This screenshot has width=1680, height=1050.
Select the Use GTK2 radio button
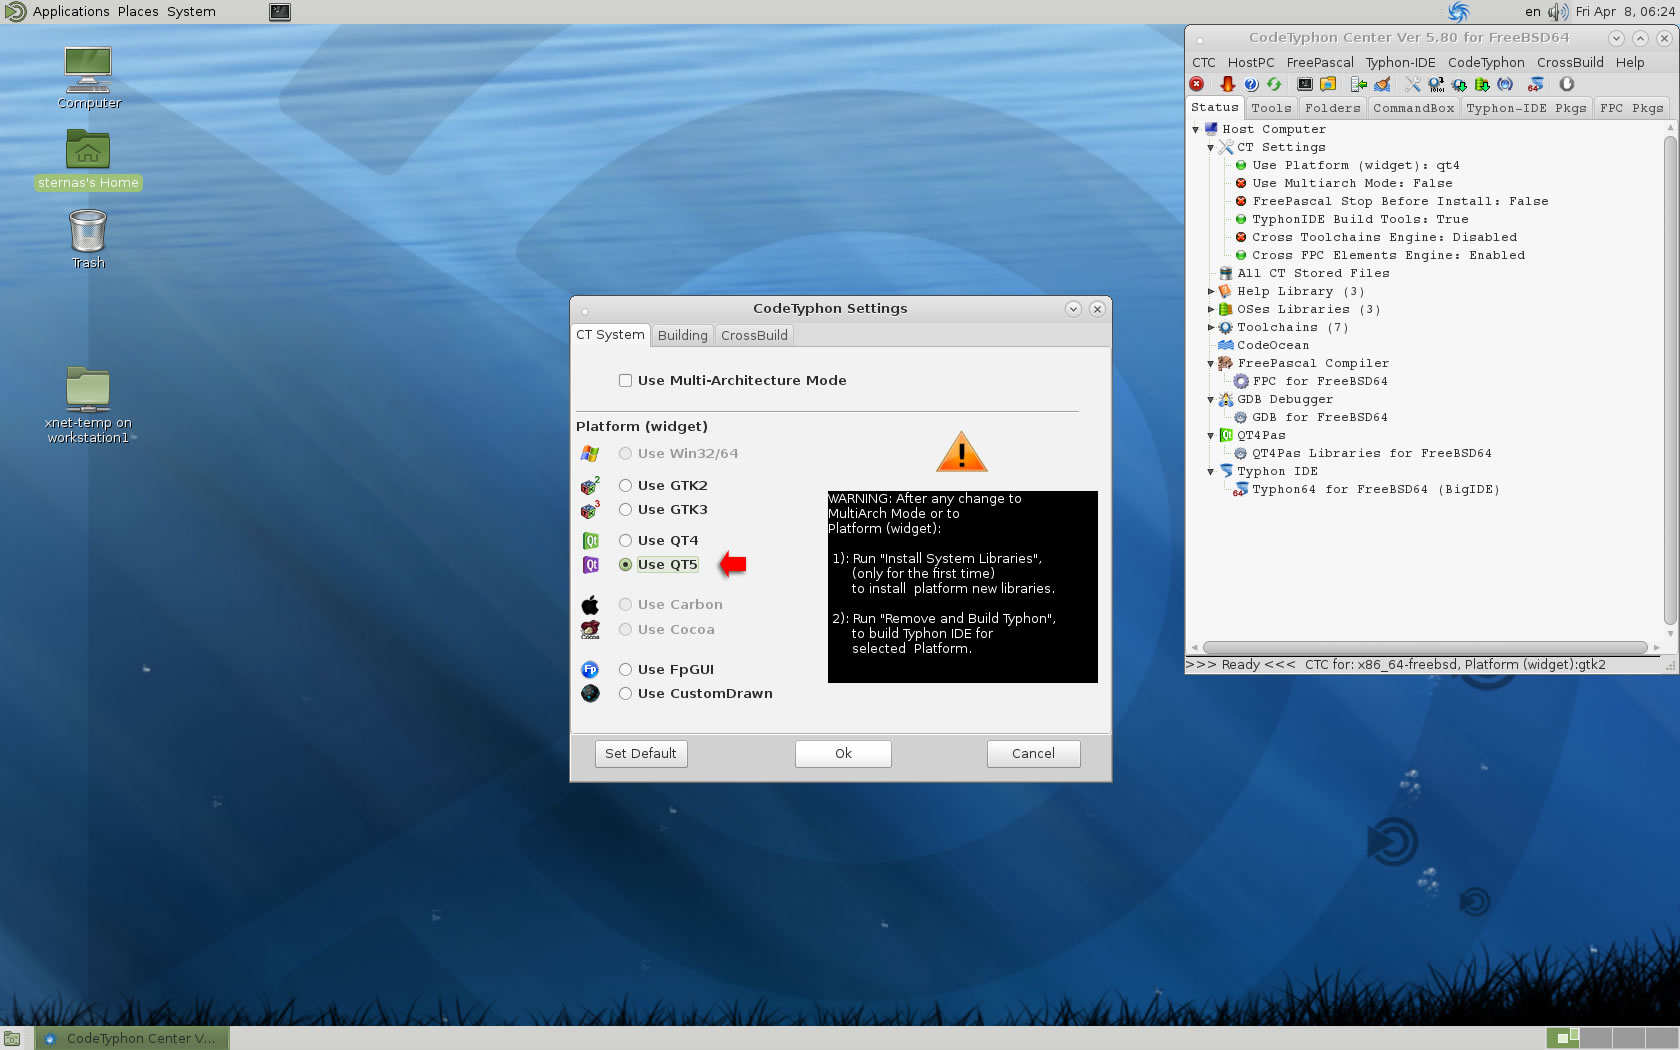pyautogui.click(x=625, y=485)
